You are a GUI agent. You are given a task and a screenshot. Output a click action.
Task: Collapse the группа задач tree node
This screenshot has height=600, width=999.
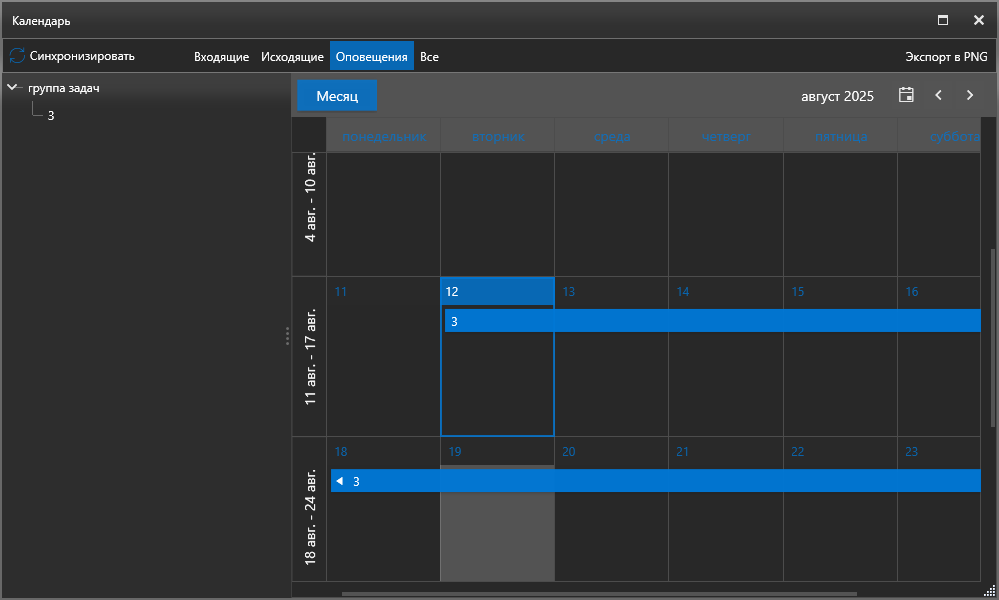pyautogui.click(x=12, y=88)
